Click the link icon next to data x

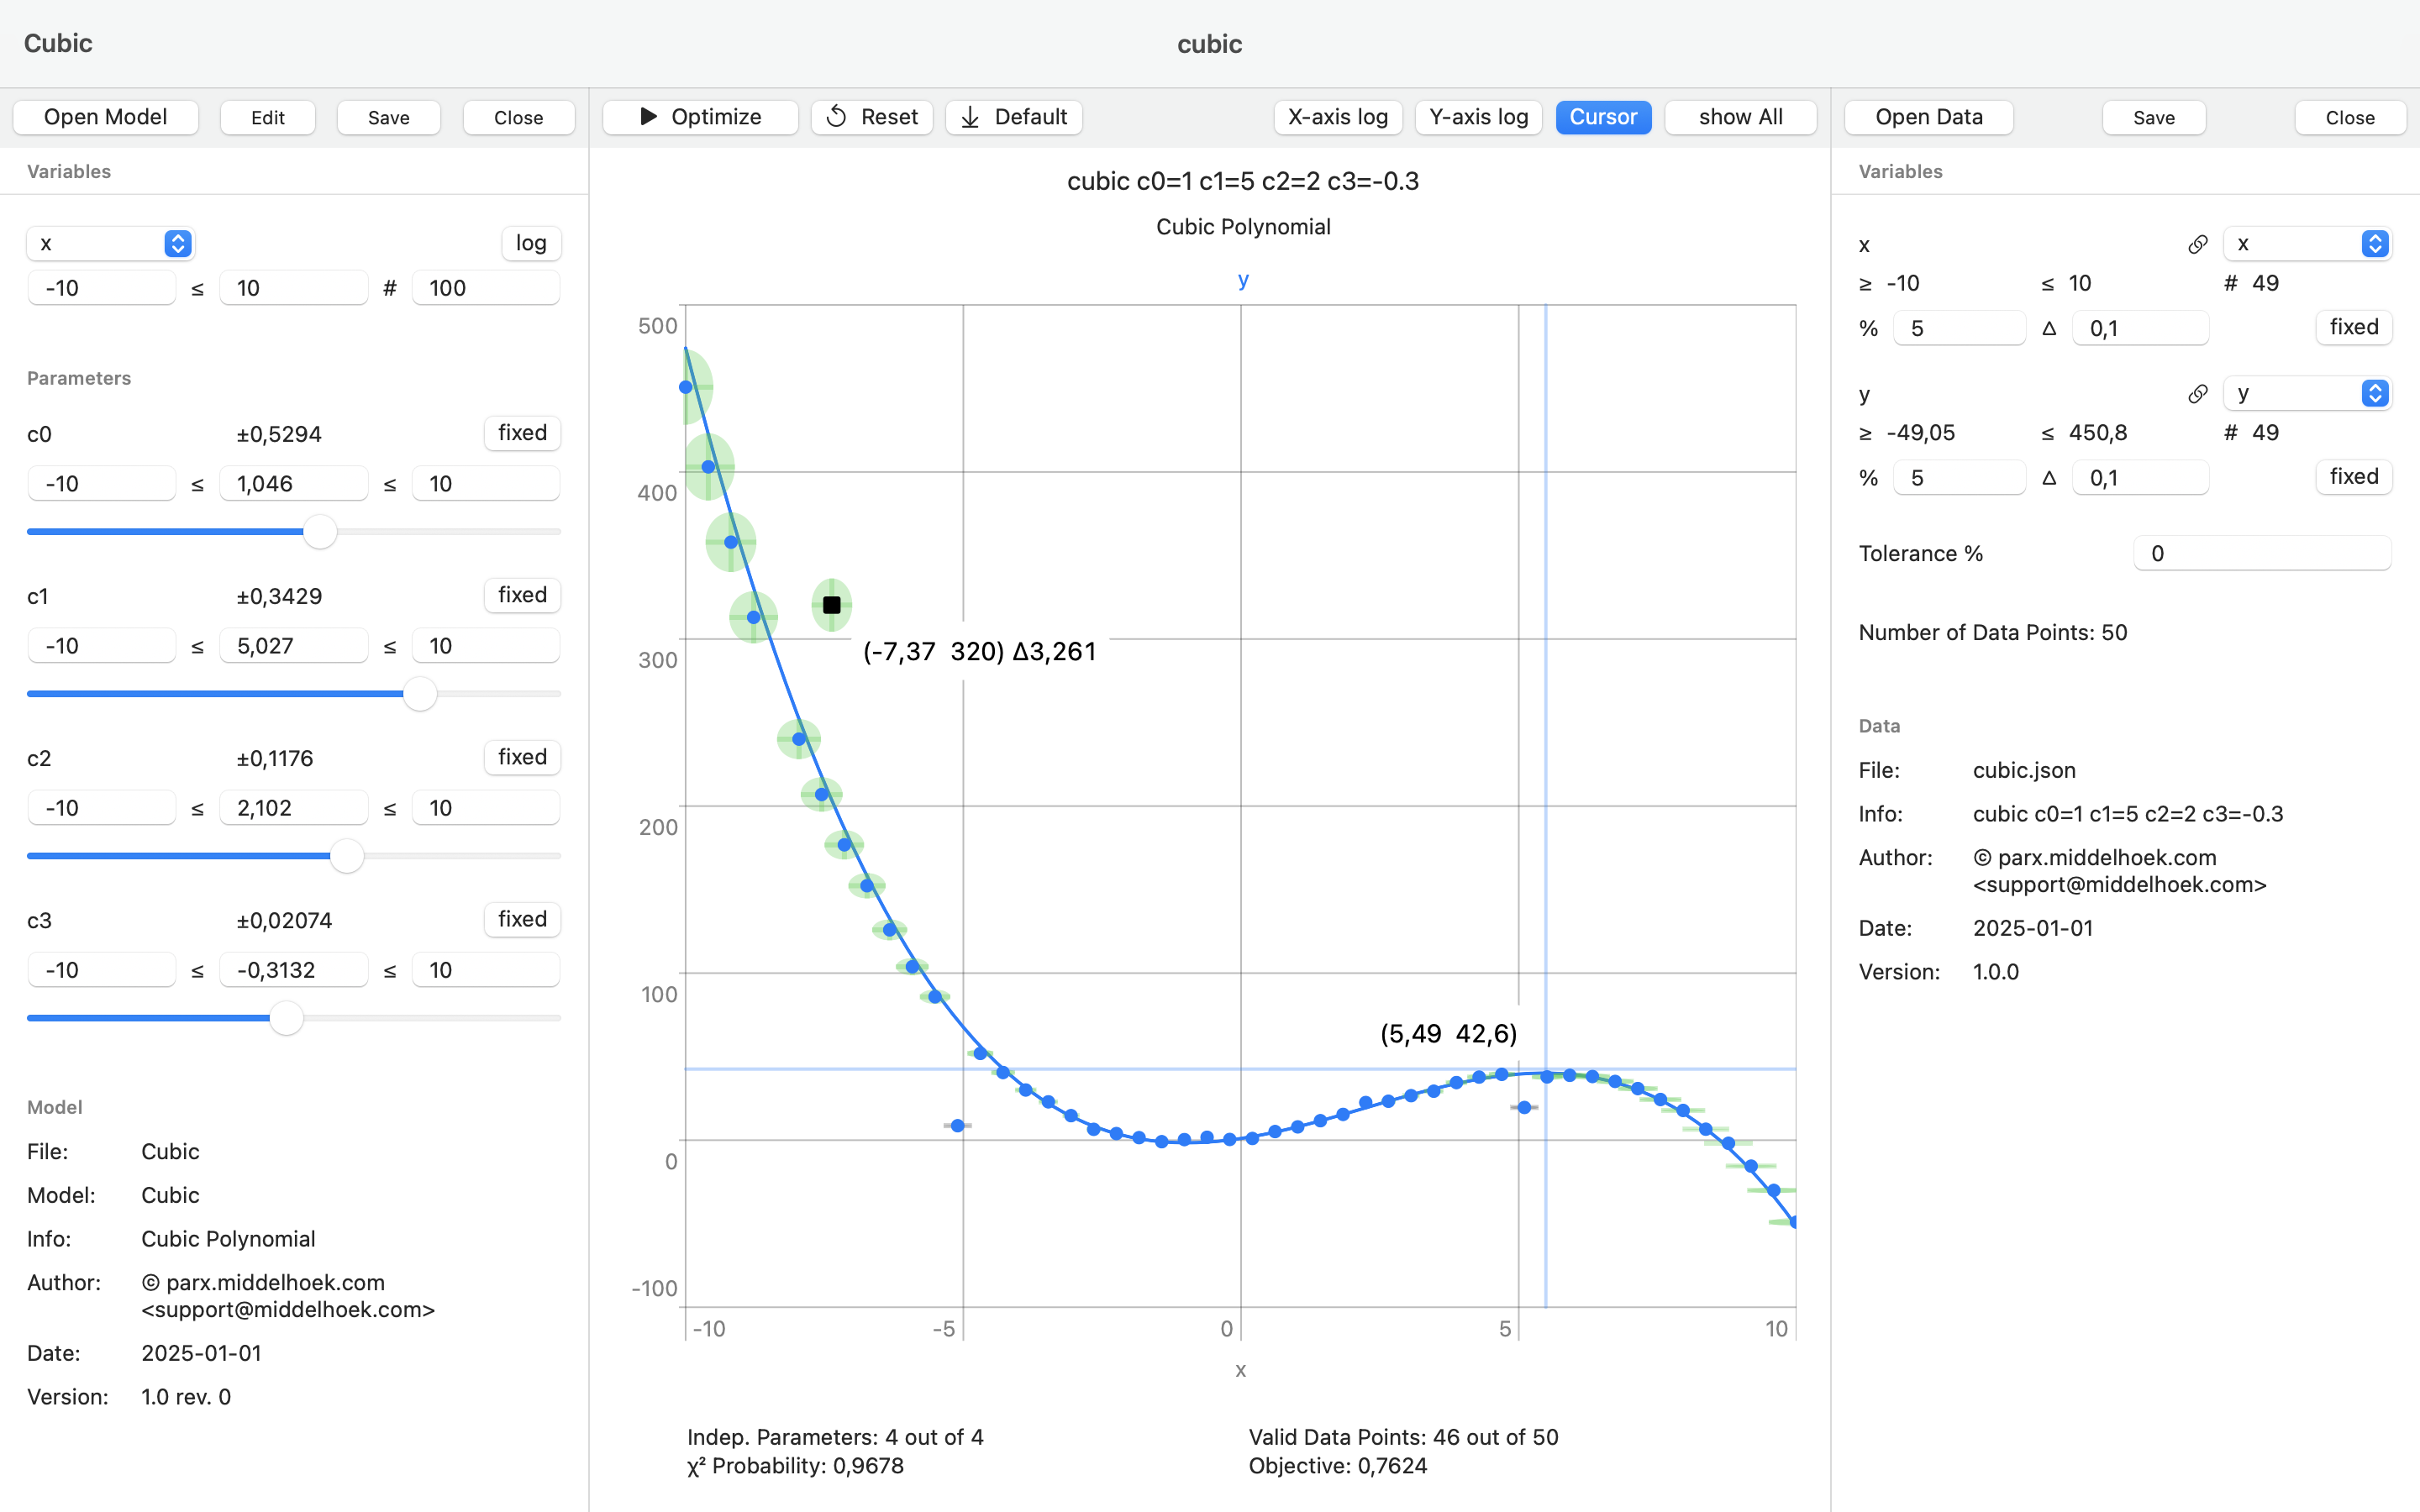pyautogui.click(x=2197, y=245)
